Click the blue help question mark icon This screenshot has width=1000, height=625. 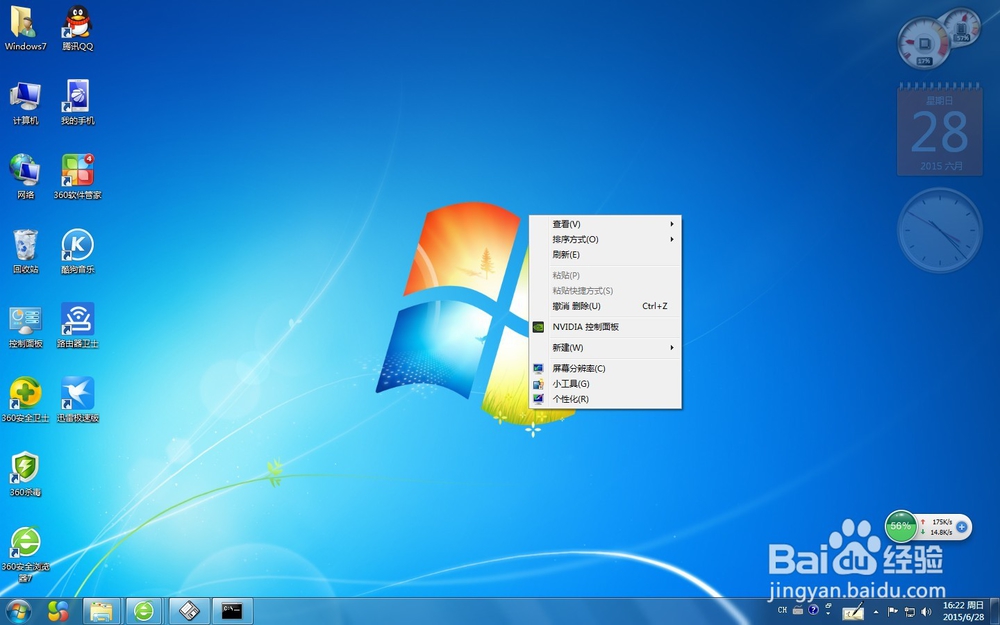point(813,610)
